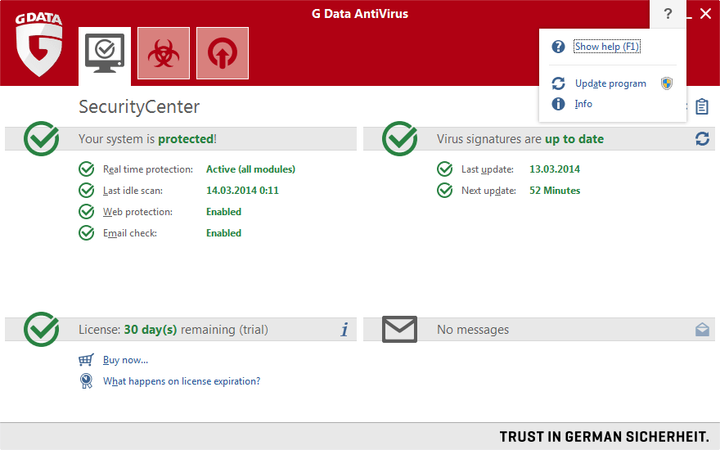720x450 pixels.
Task: Click the large green check beside system protected
Action: tap(41, 139)
